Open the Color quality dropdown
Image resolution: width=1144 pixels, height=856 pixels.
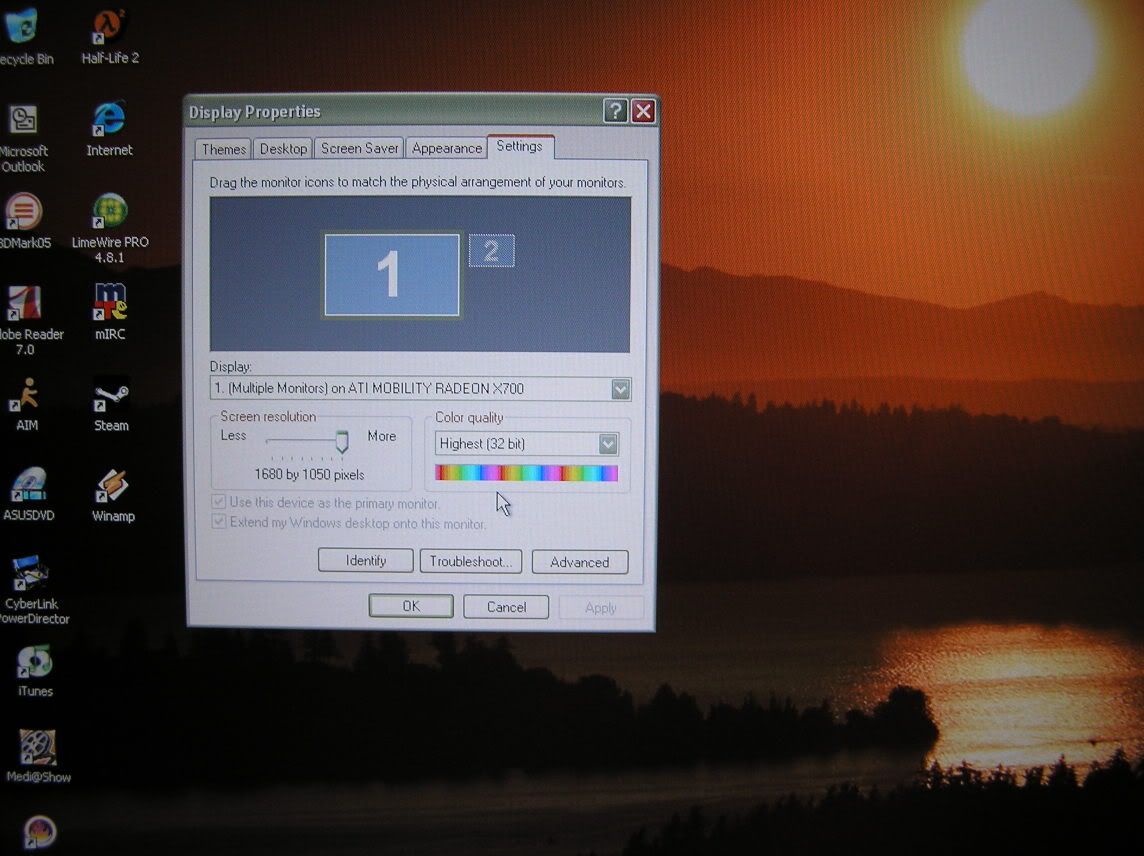[608, 443]
